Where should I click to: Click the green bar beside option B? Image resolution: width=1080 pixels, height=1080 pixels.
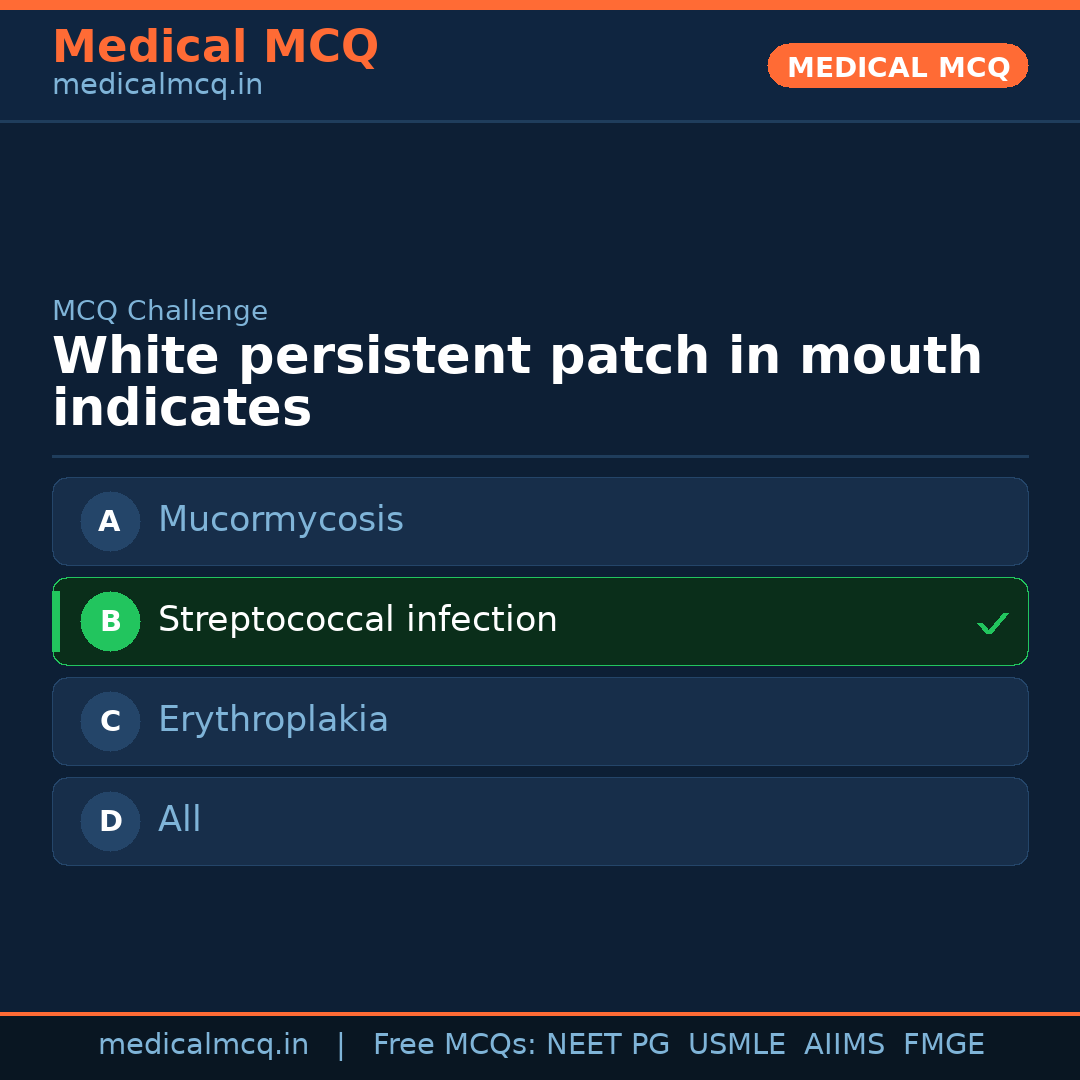coord(56,621)
